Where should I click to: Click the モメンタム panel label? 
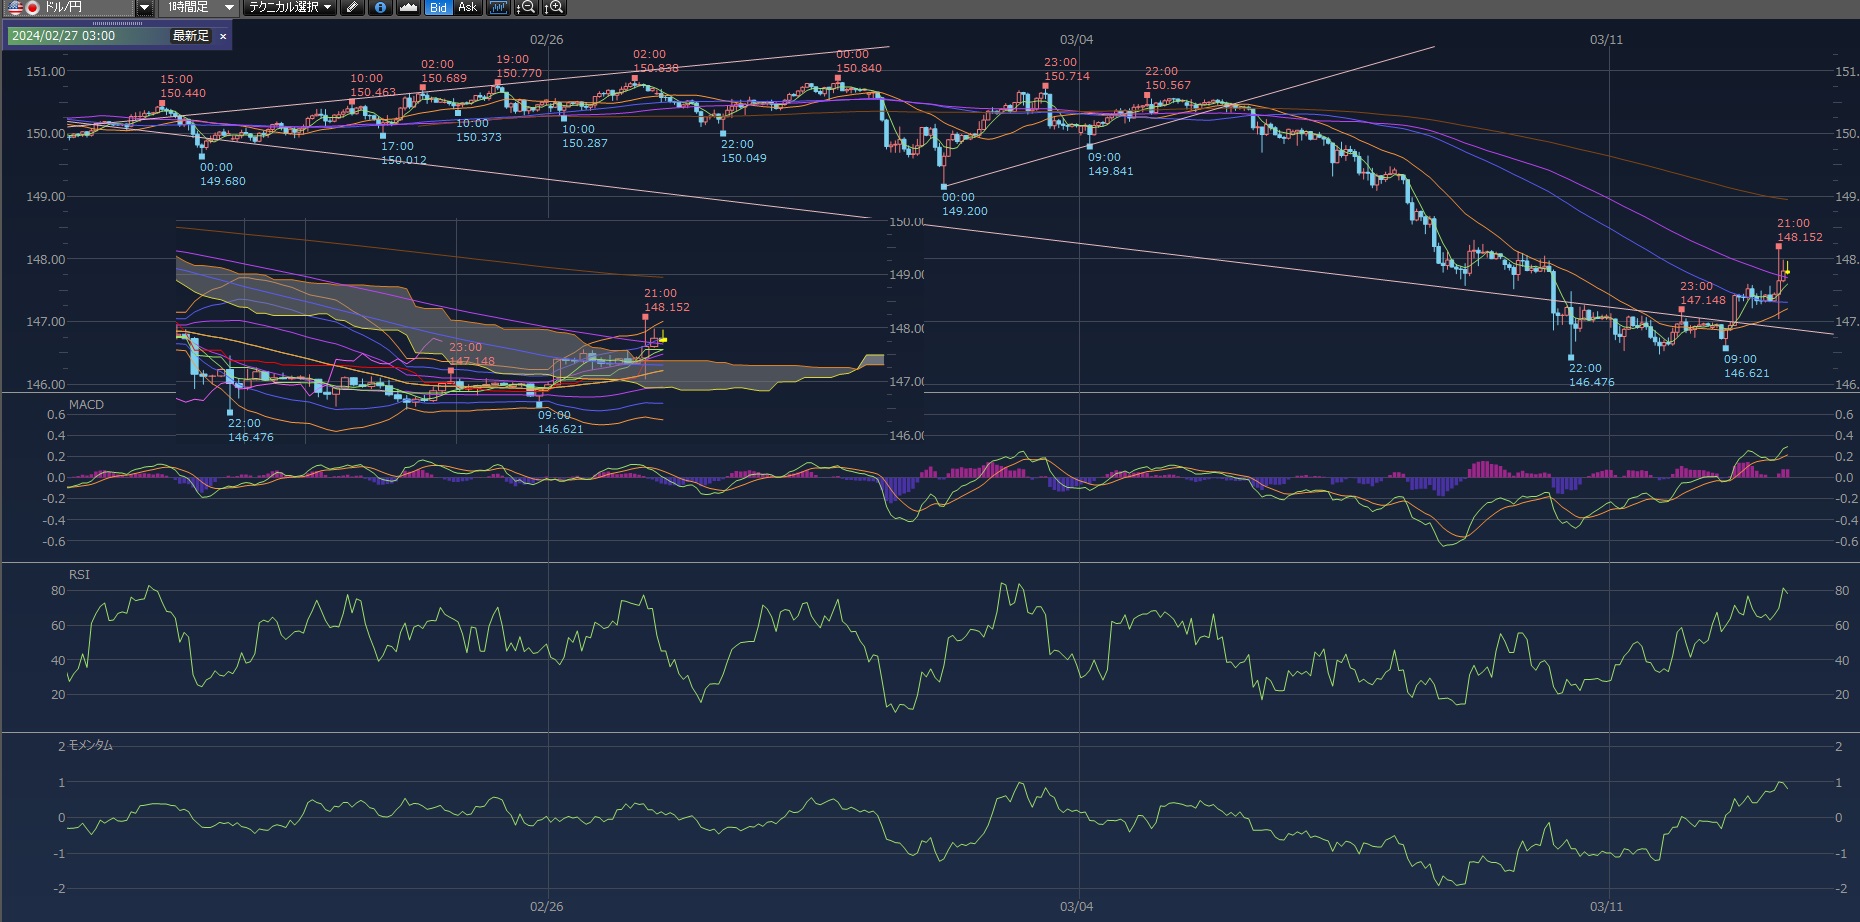pyautogui.click(x=90, y=746)
